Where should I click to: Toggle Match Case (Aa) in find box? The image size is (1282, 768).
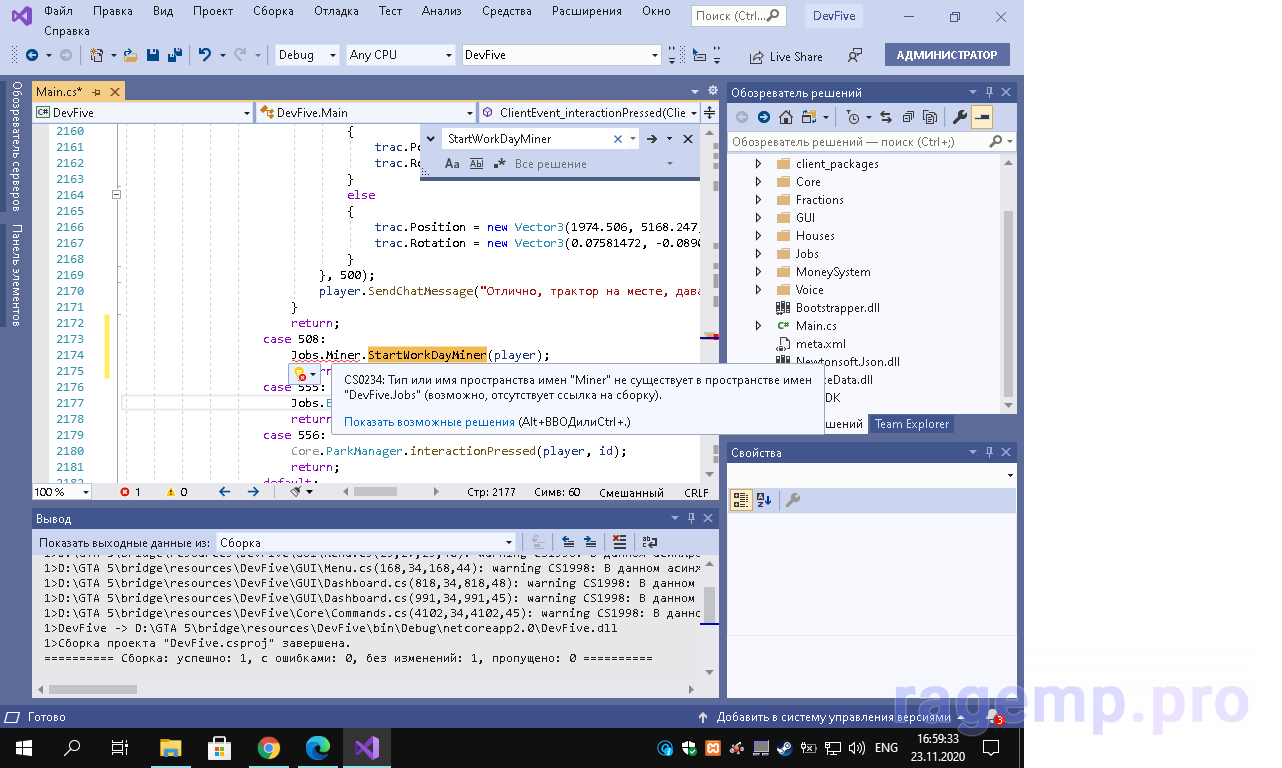click(452, 164)
